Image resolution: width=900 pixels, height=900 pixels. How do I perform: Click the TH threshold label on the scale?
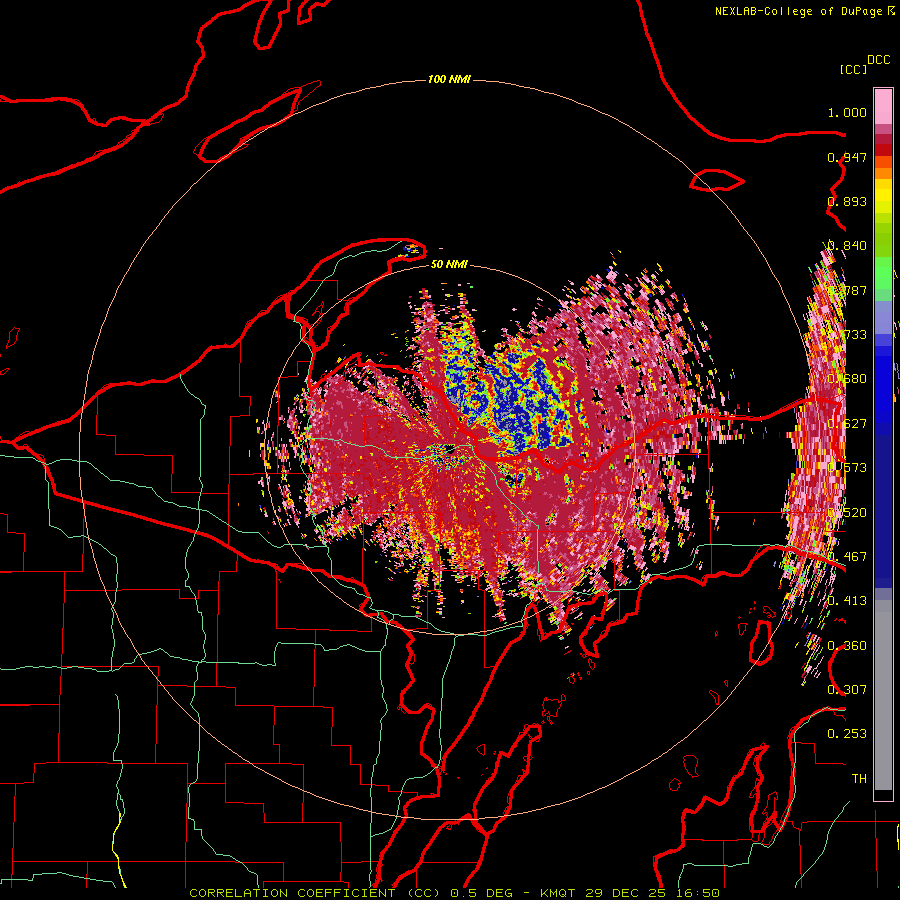859,779
